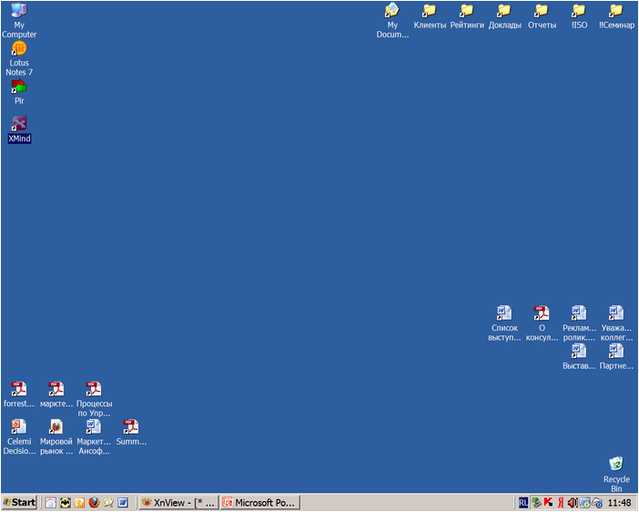Select the !!Семинар folder icon
The width and height of the screenshot is (639, 512).
616,11
